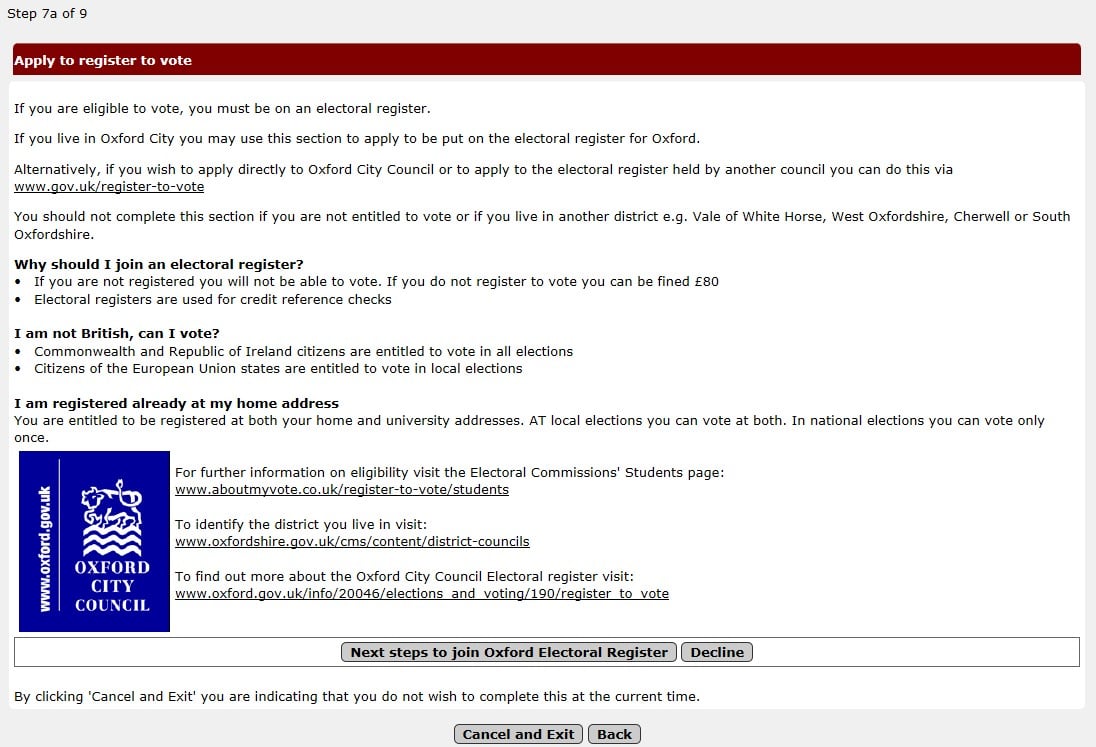Viewport: 1096px width, 747px height.
Task: Click the Oxford City Council logo image
Action: (94, 541)
